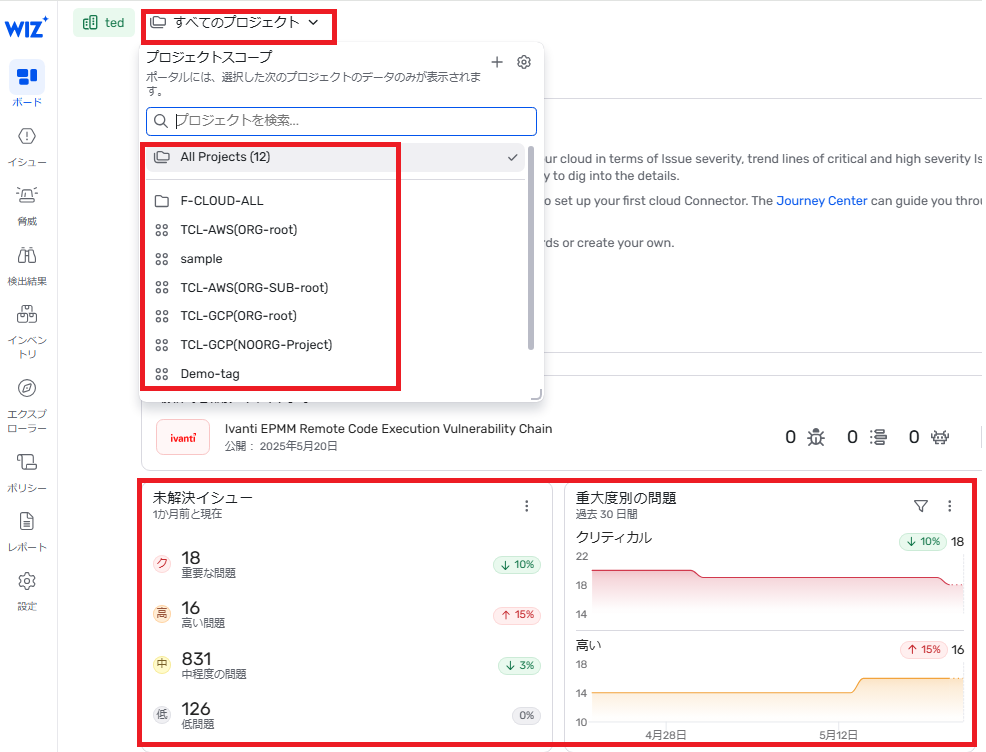Click the plus icon to add project
The width and height of the screenshot is (986, 752).
click(497, 62)
